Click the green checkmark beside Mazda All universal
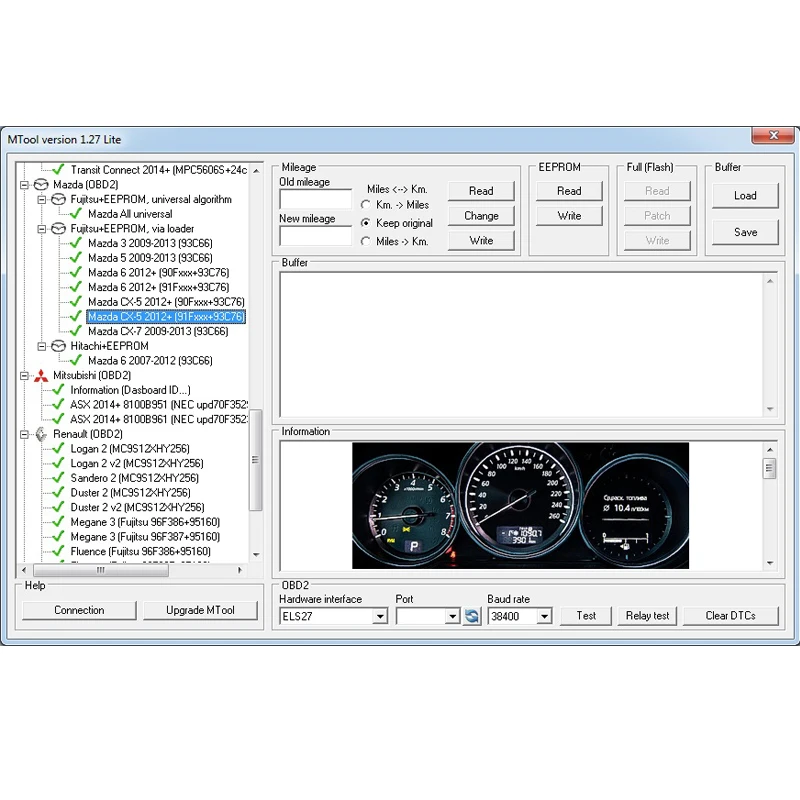The width and height of the screenshot is (800, 800). point(76,213)
